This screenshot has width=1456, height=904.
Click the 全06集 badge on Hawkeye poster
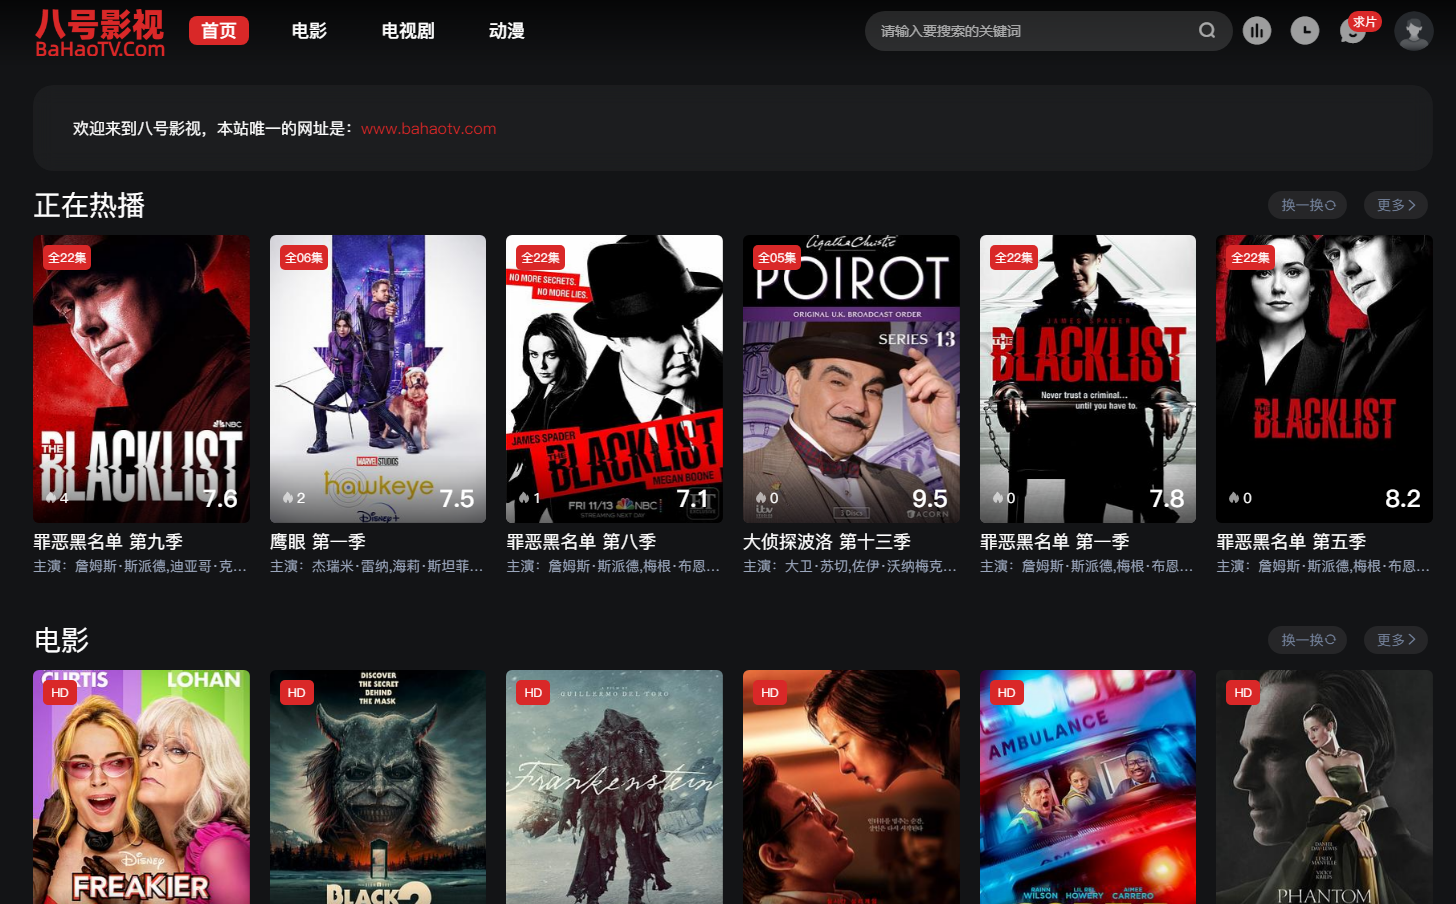(x=304, y=257)
